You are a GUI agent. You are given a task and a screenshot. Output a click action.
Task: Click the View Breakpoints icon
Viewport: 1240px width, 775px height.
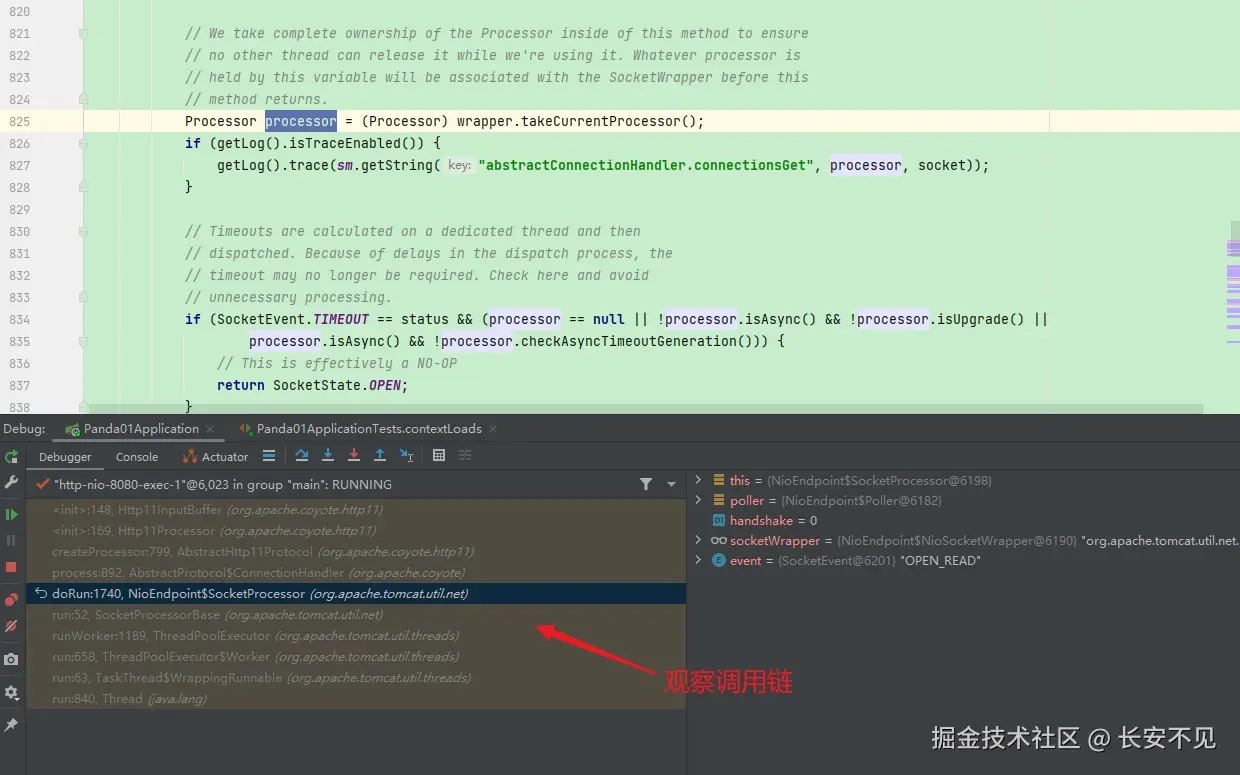pos(11,600)
